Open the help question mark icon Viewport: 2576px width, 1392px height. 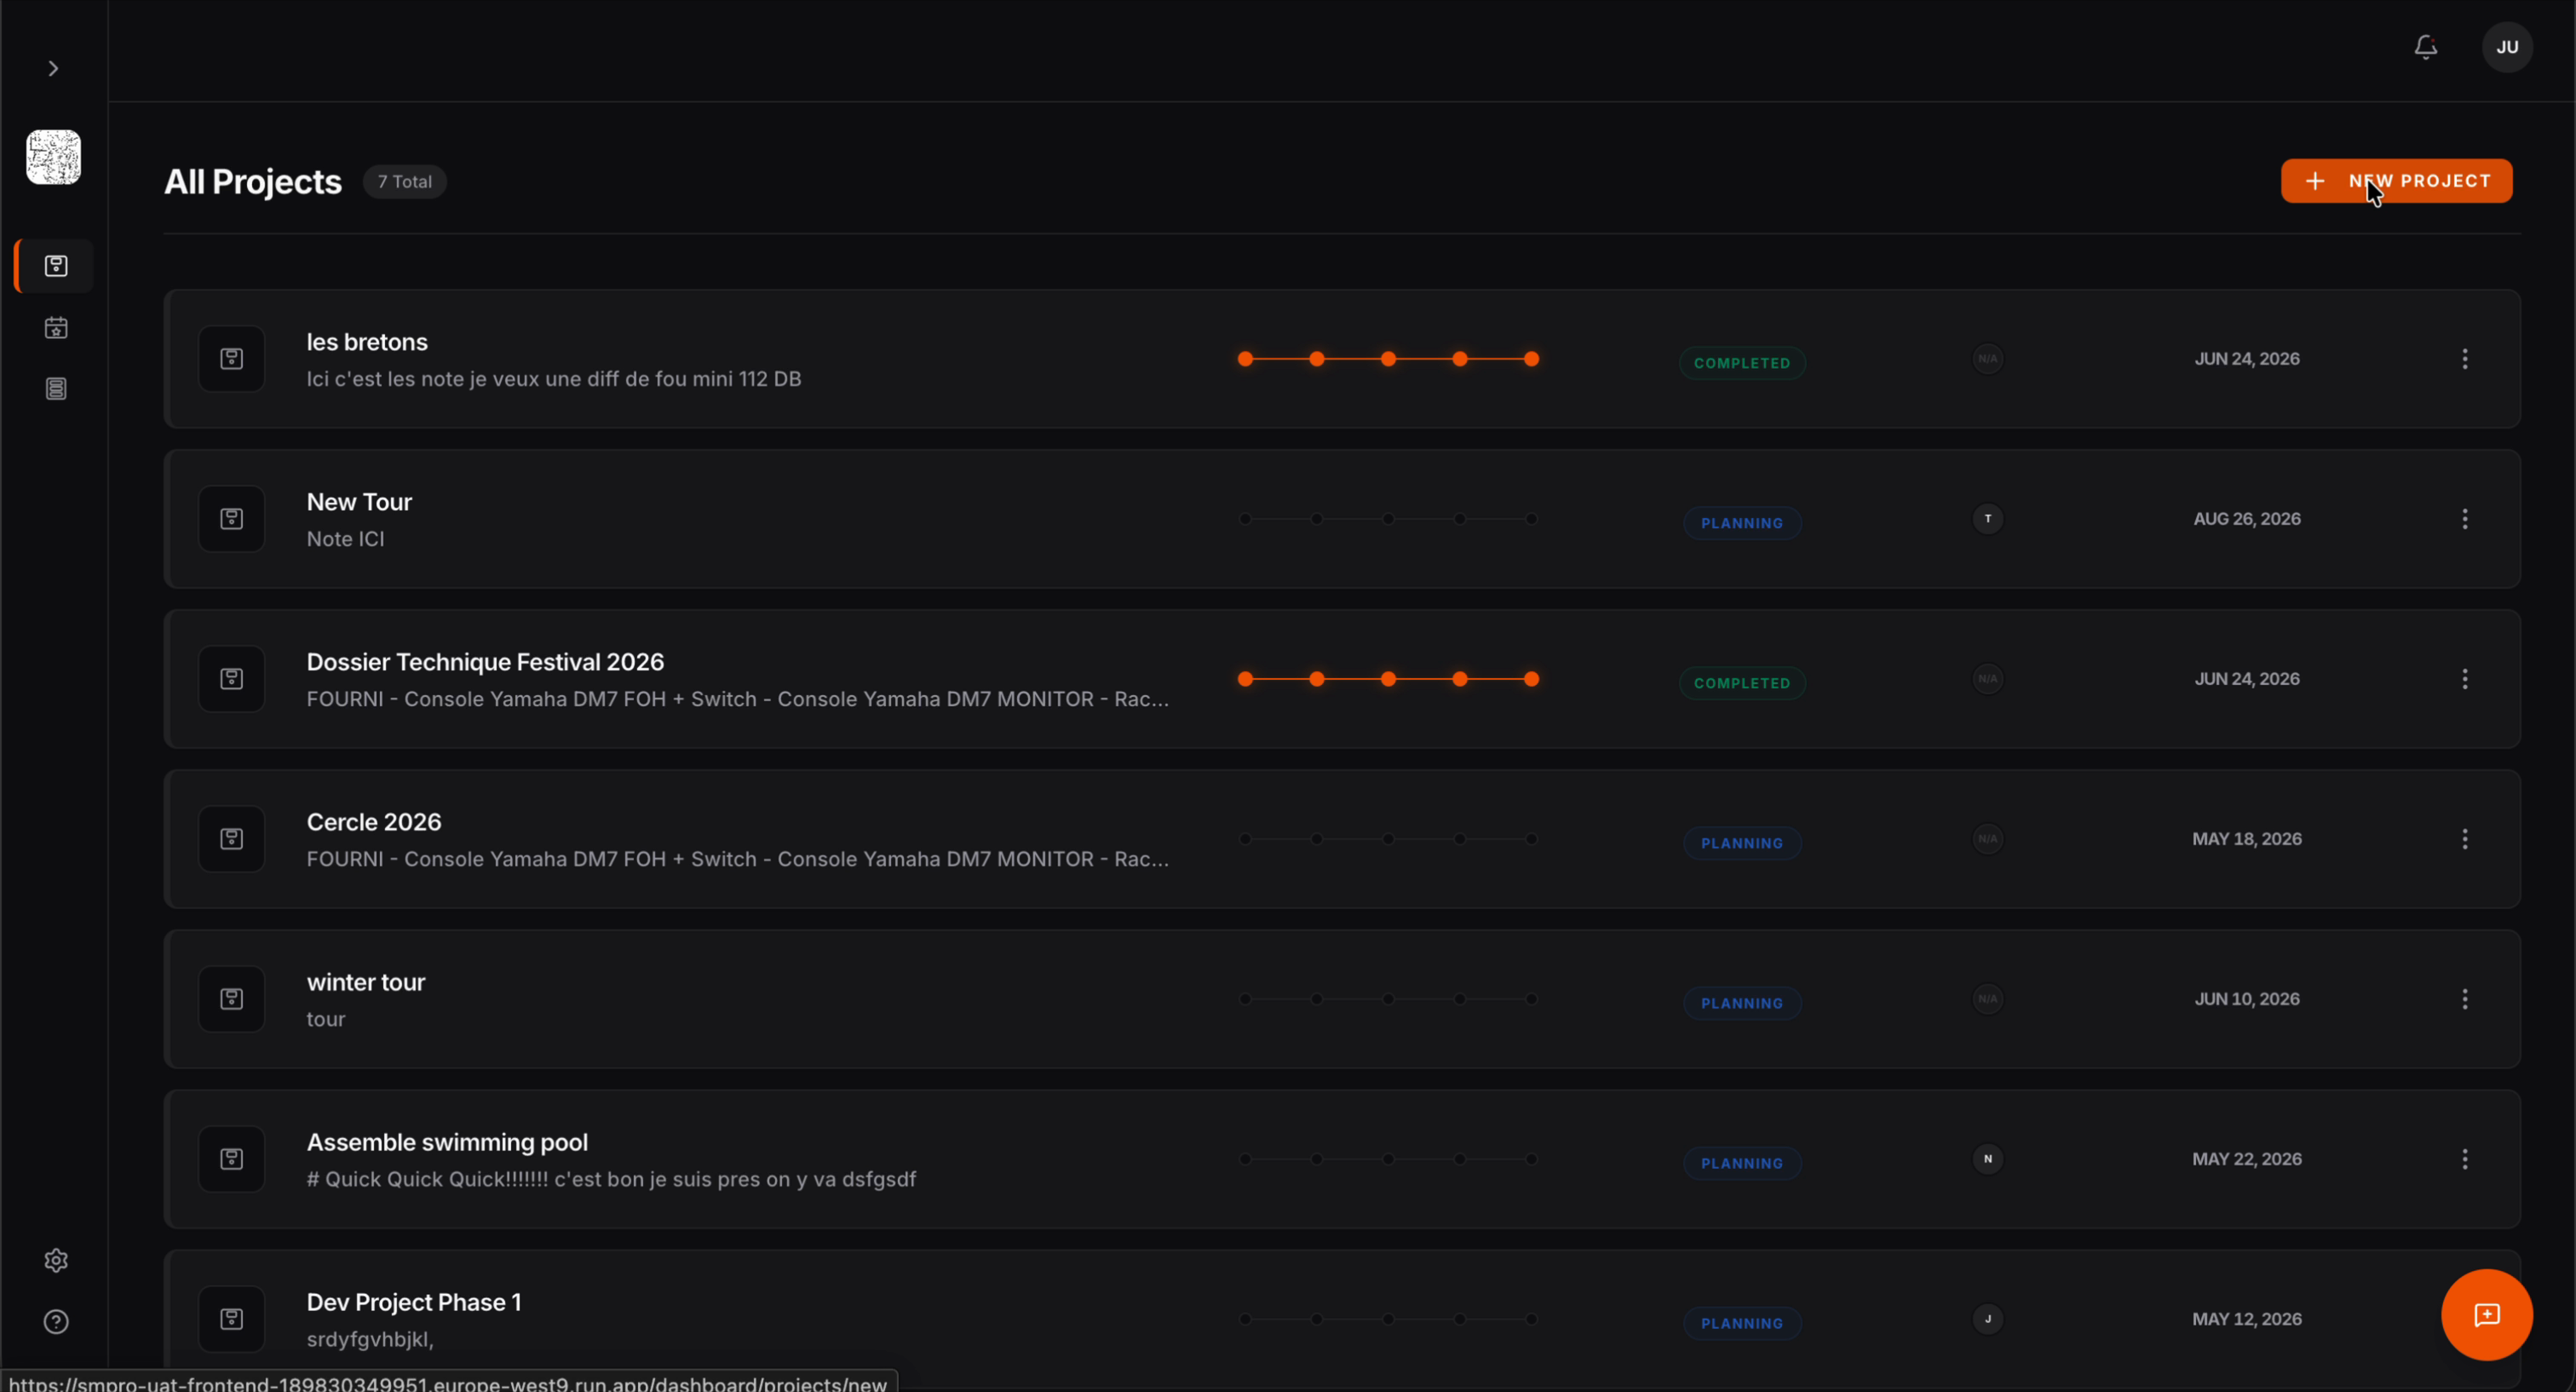tap(56, 1322)
